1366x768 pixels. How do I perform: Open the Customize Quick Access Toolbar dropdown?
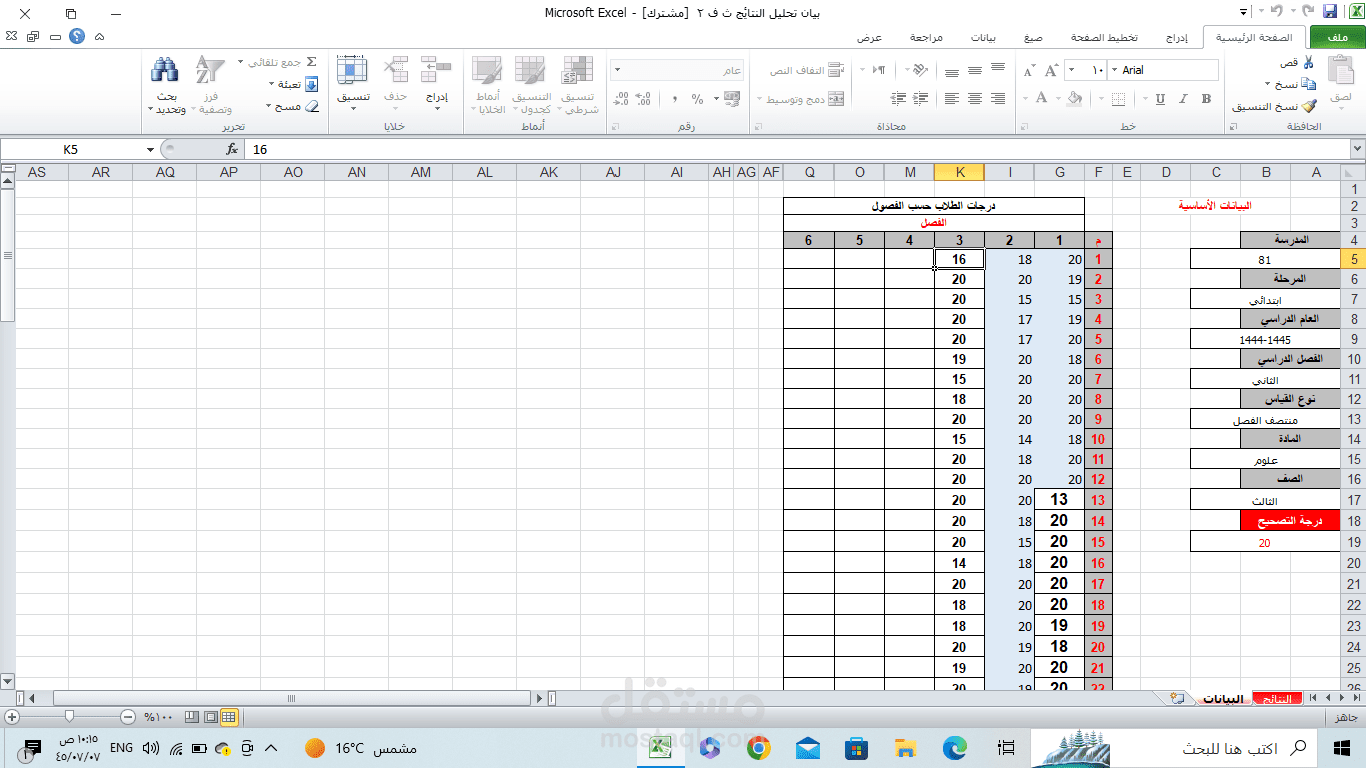point(1245,12)
